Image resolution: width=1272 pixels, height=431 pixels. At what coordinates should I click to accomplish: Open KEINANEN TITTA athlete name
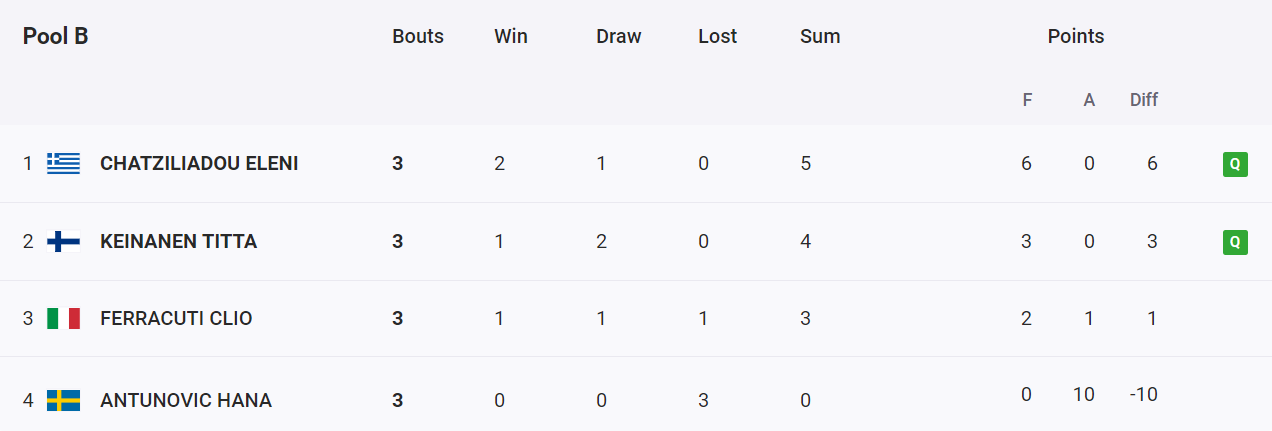(179, 241)
